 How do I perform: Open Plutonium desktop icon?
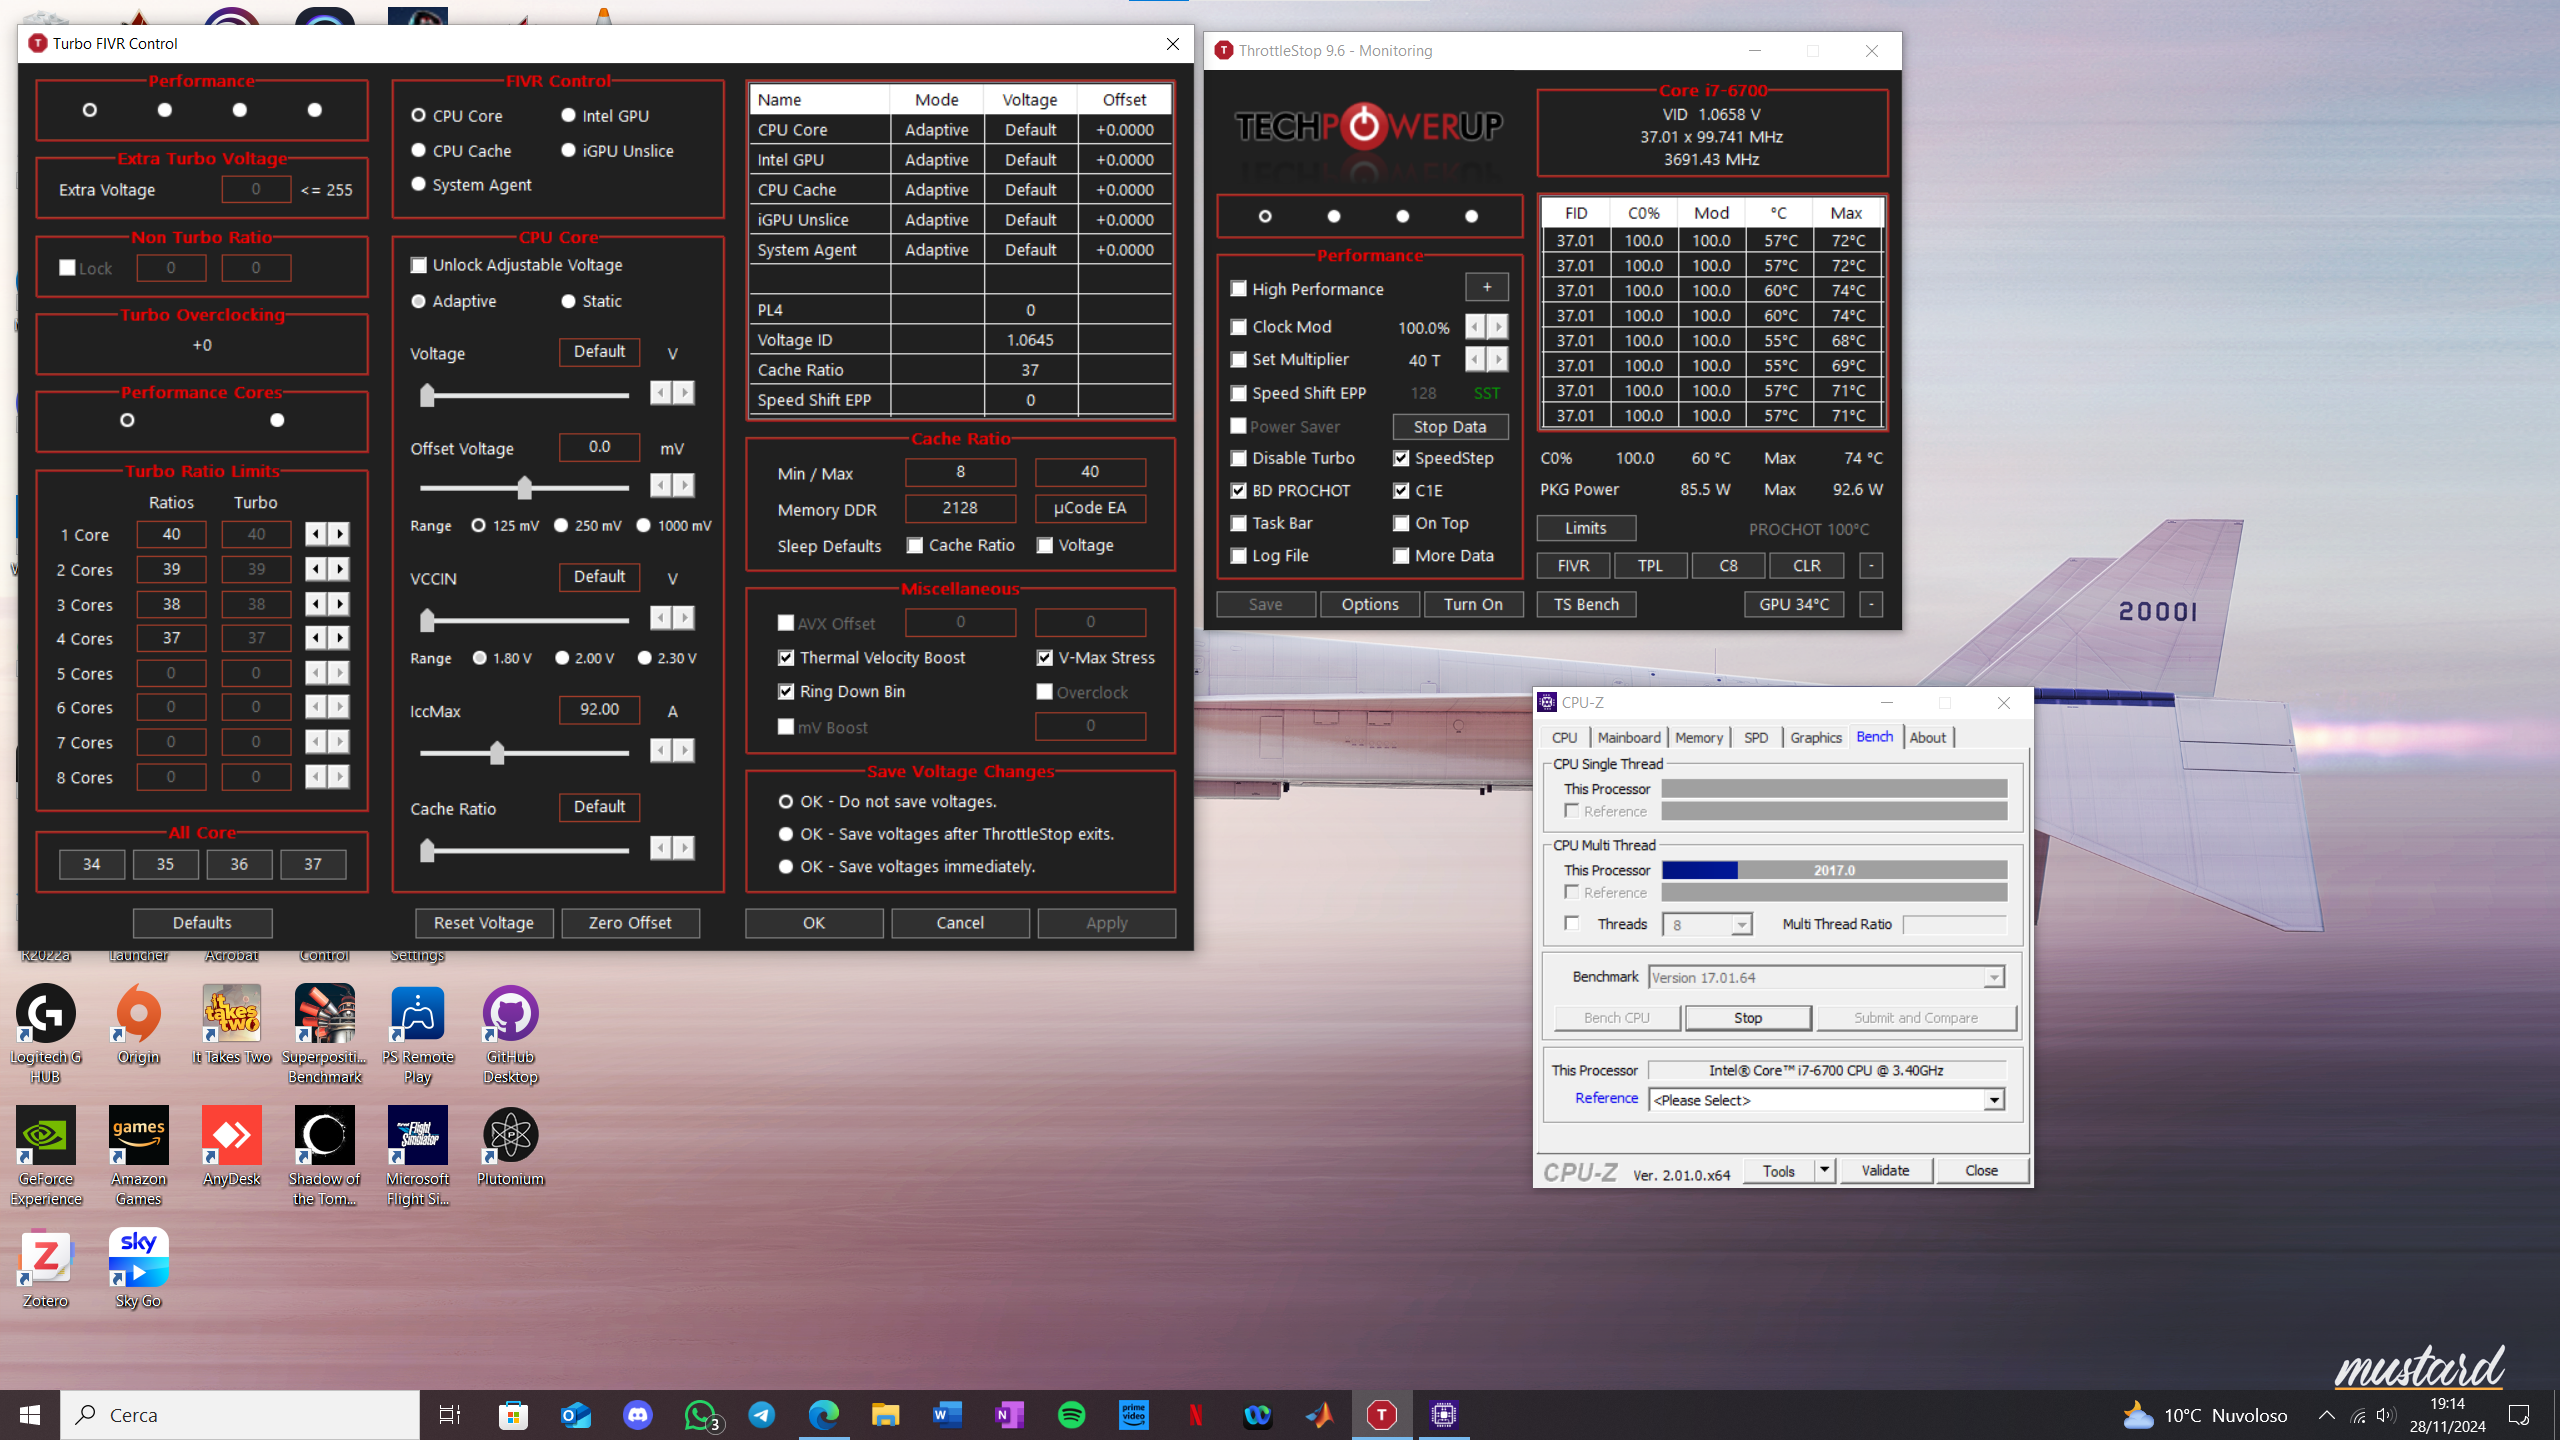point(510,1148)
